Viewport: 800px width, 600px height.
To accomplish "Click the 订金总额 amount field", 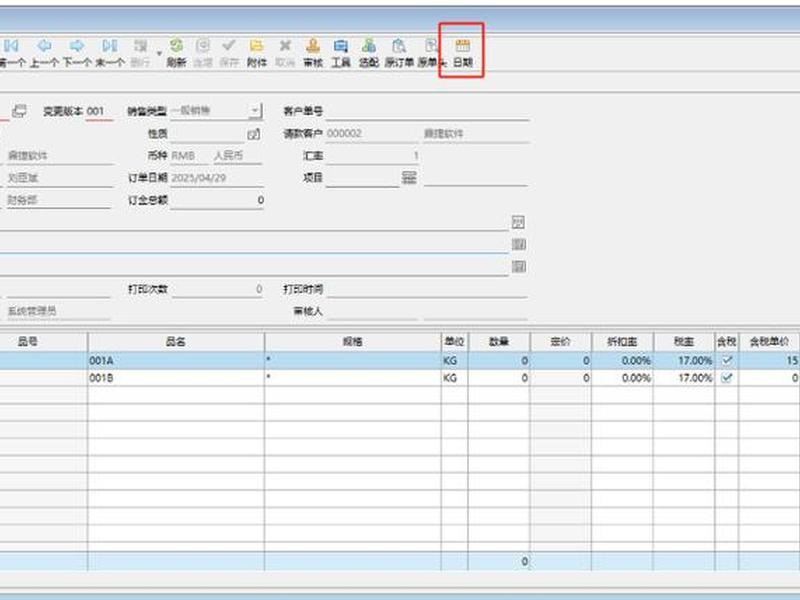I will click(x=217, y=200).
